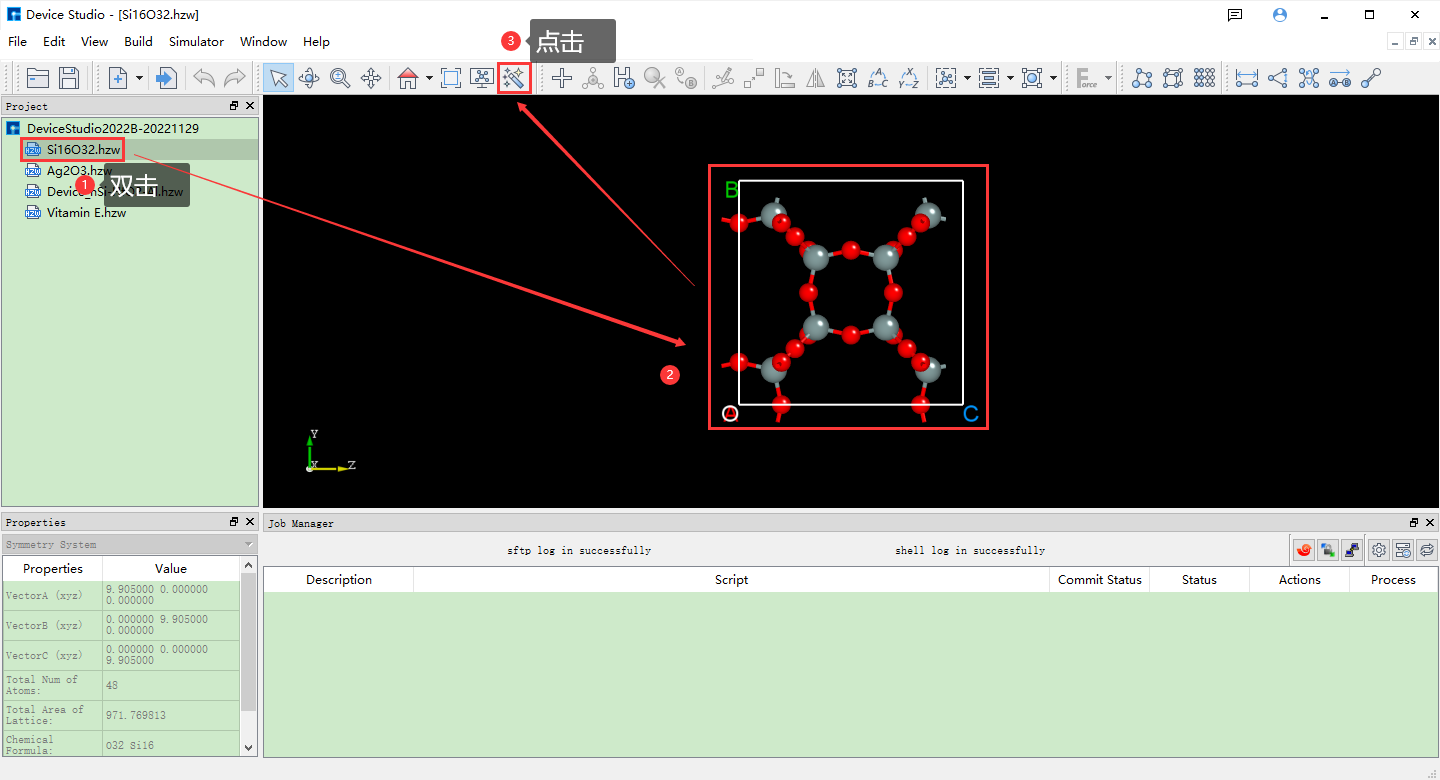This screenshot has height=780, width=1440.
Task: Open the Simulator menu
Action: [196, 41]
